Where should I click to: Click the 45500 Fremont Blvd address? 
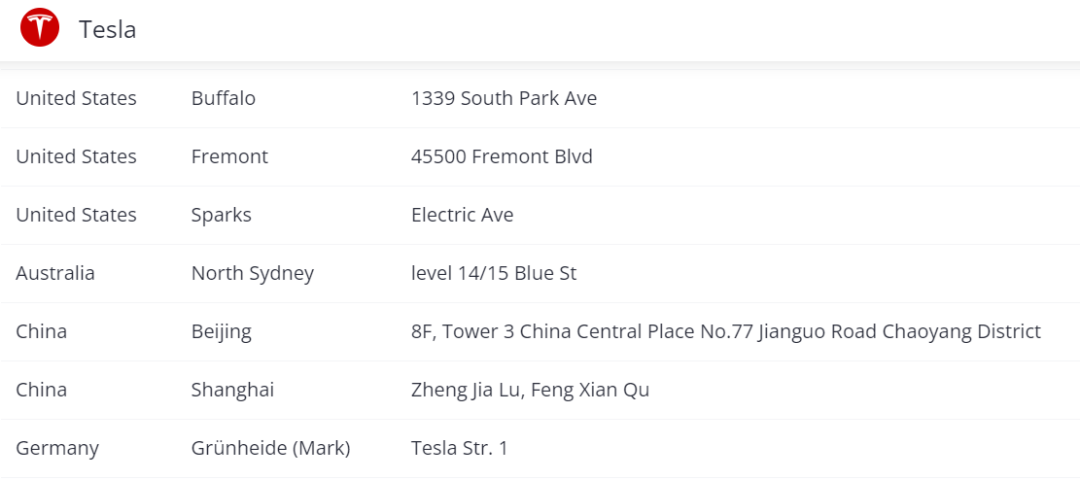click(x=501, y=157)
